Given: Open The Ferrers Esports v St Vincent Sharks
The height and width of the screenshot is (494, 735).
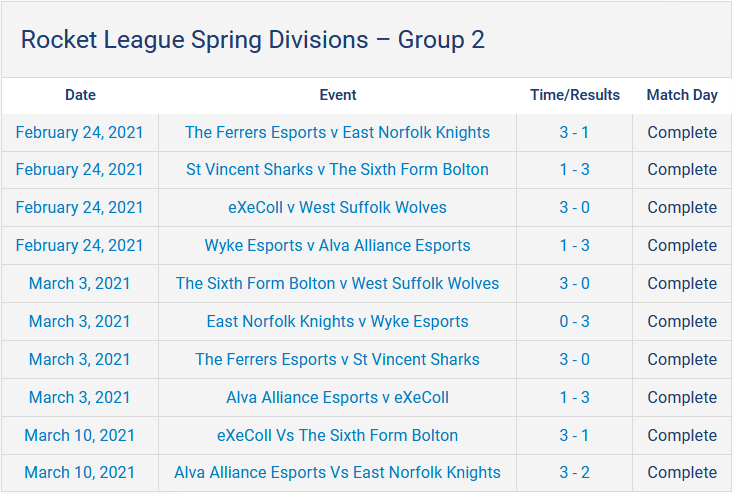Looking at the screenshot, I should [x=337, y=359].
